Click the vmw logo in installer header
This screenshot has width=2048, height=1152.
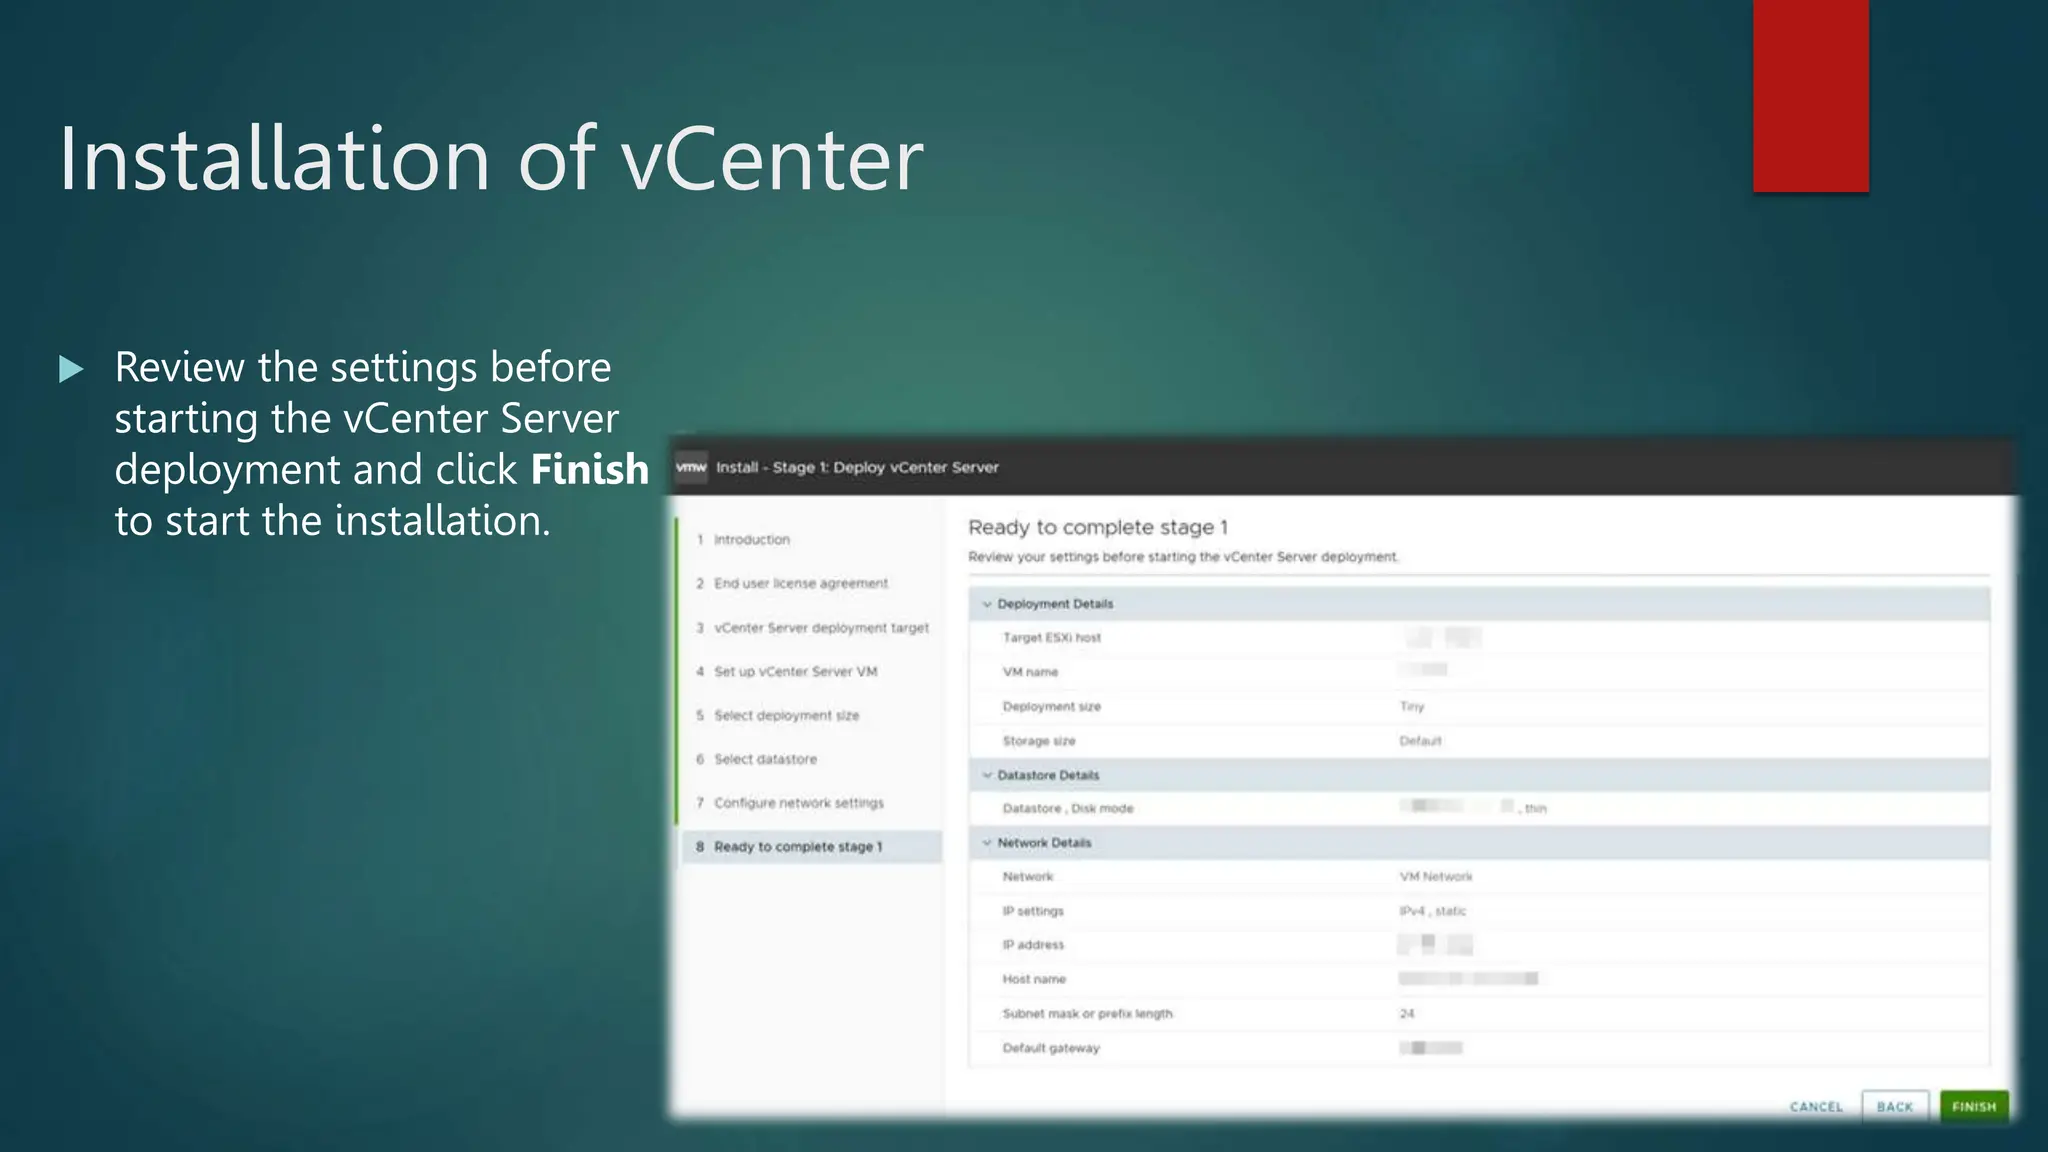691,467
